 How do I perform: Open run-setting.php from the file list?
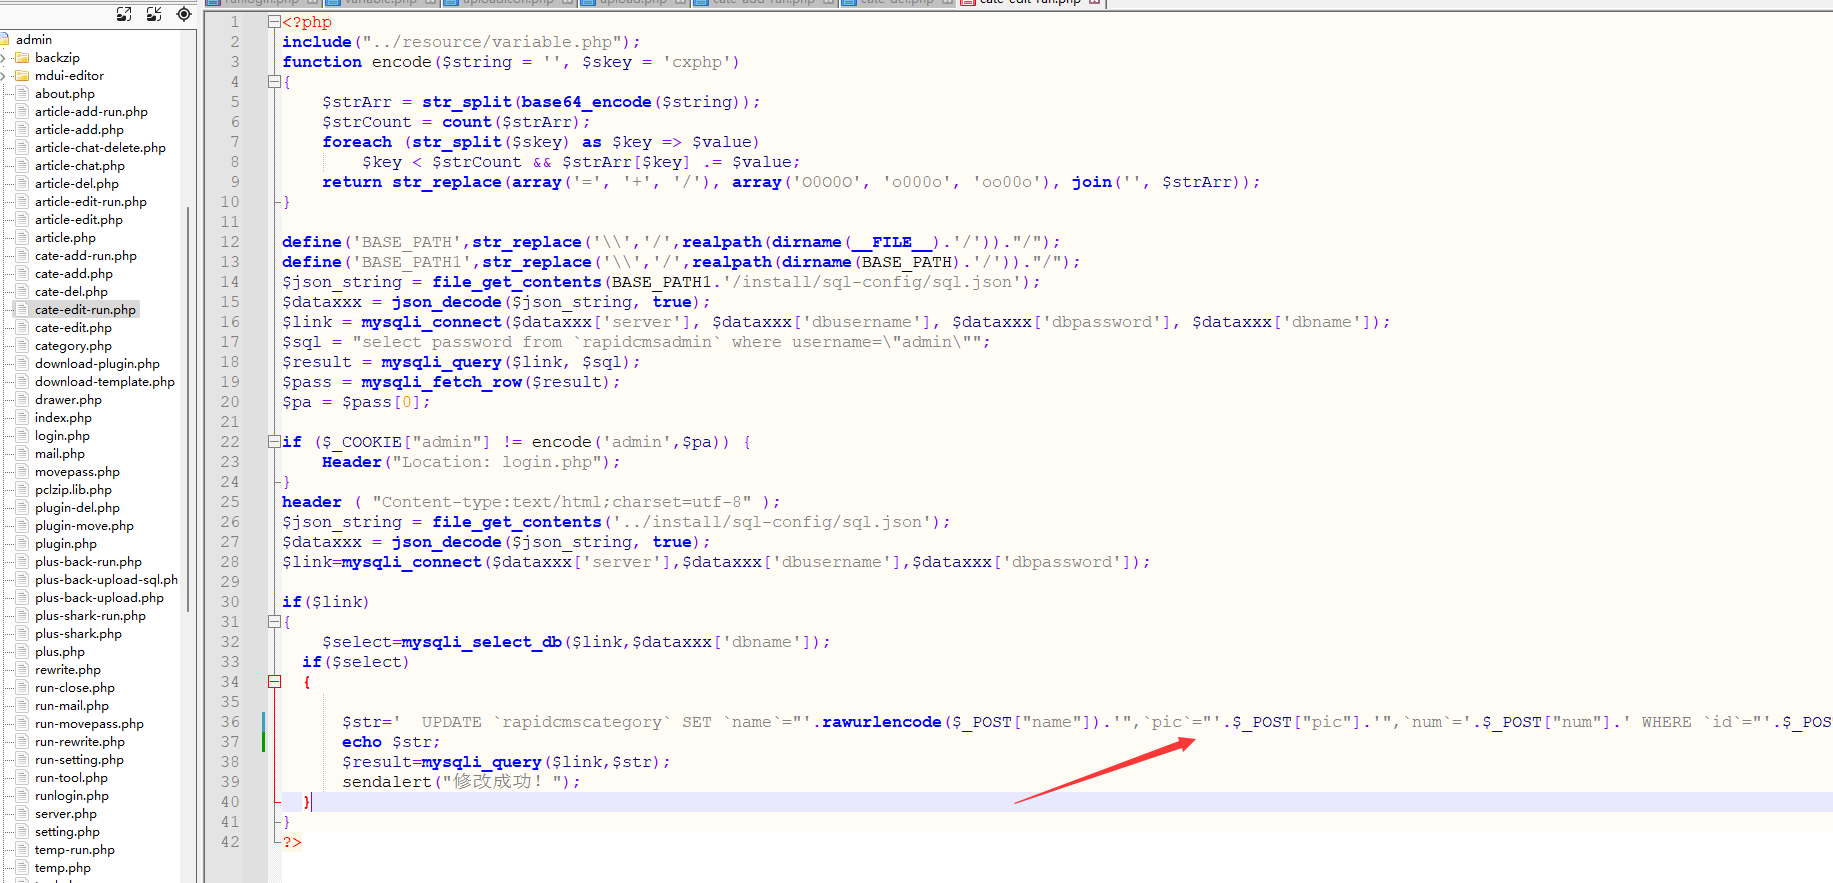(79, 760)
